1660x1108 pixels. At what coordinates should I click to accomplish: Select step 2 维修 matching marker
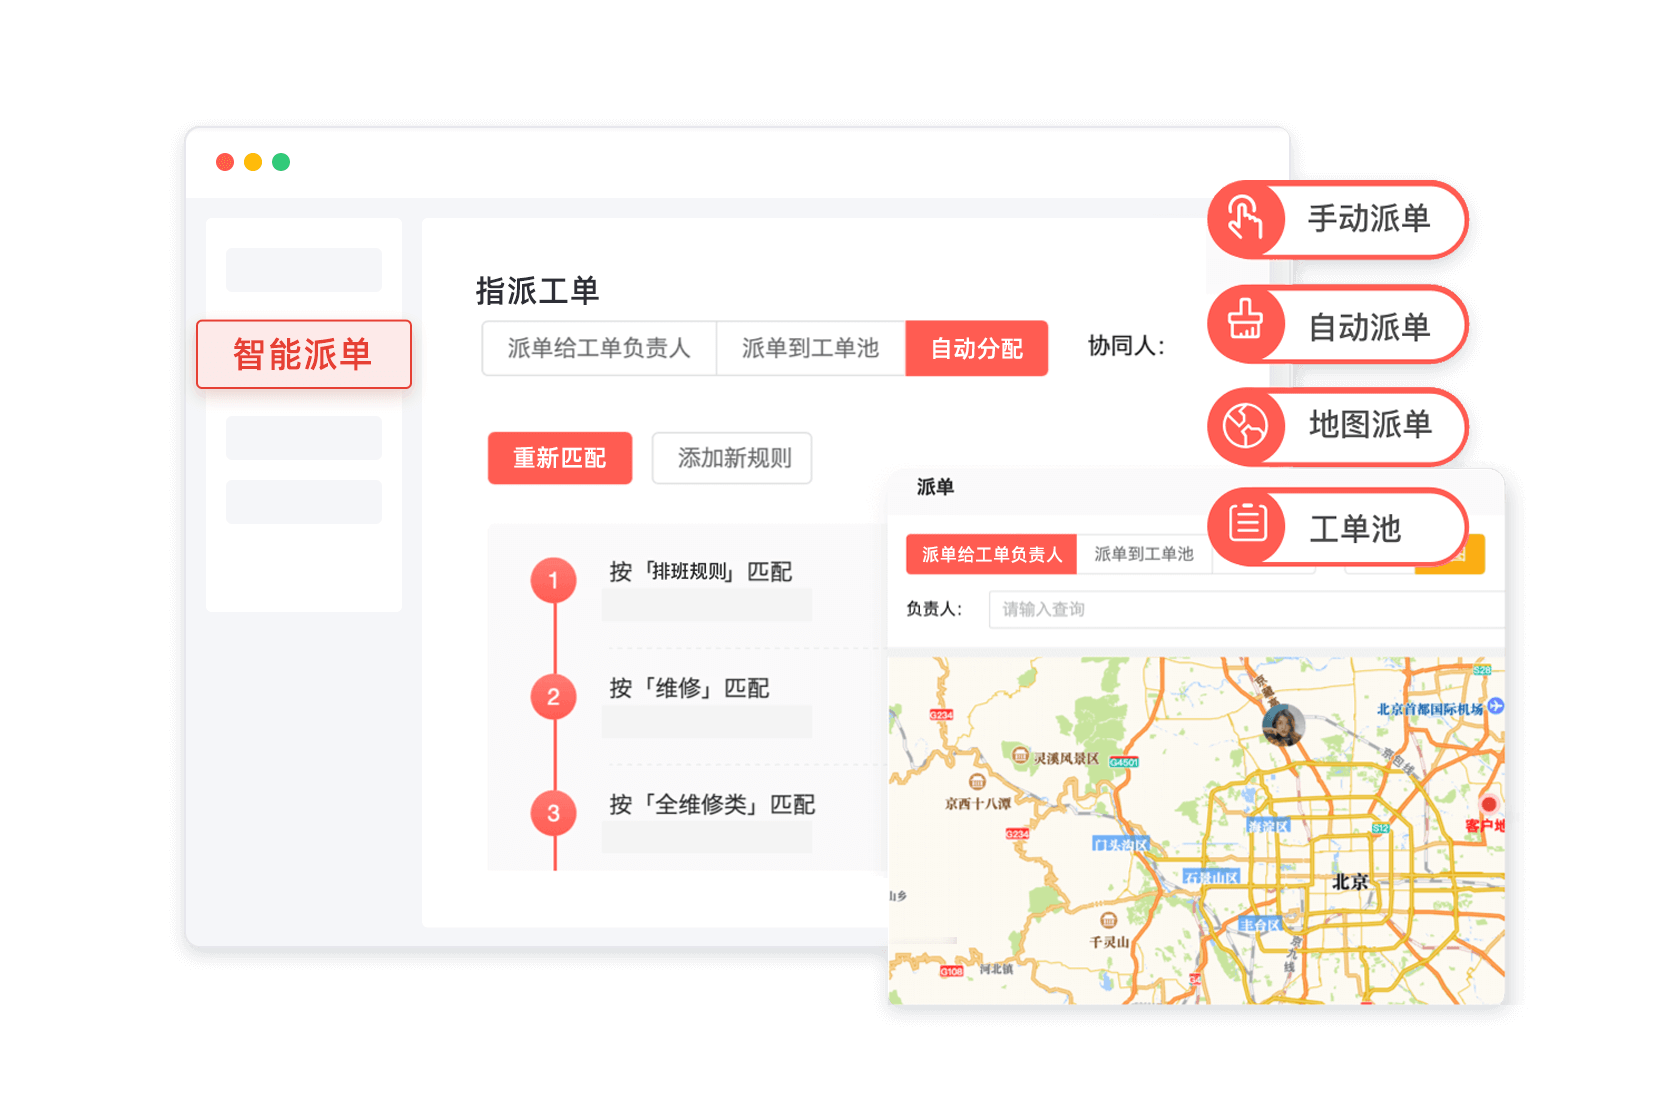[x=553, y=697]
